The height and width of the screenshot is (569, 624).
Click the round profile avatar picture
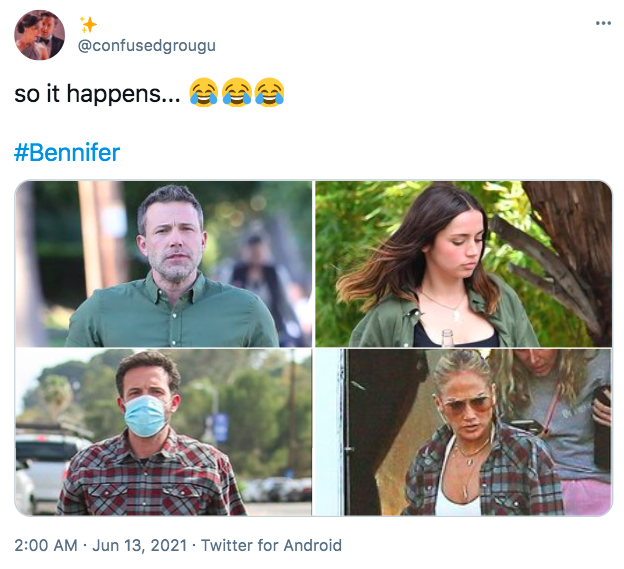coord(39,35)
